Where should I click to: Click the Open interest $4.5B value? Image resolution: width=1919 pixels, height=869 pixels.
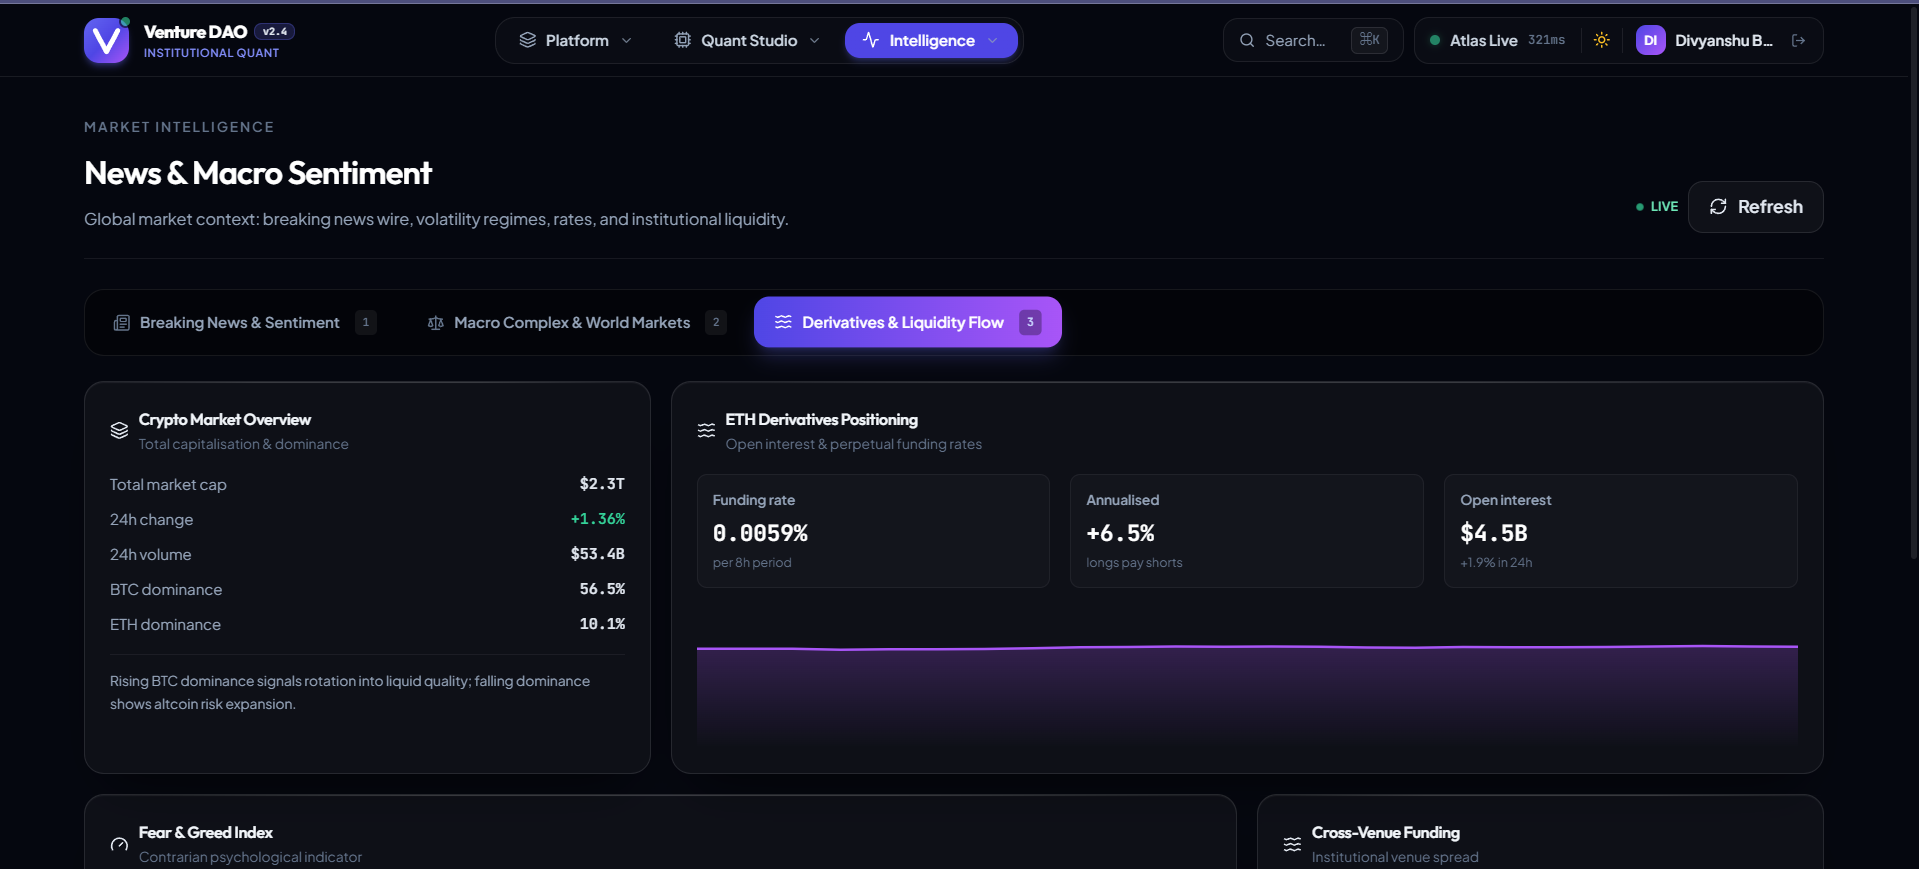tap(1494, 534)
